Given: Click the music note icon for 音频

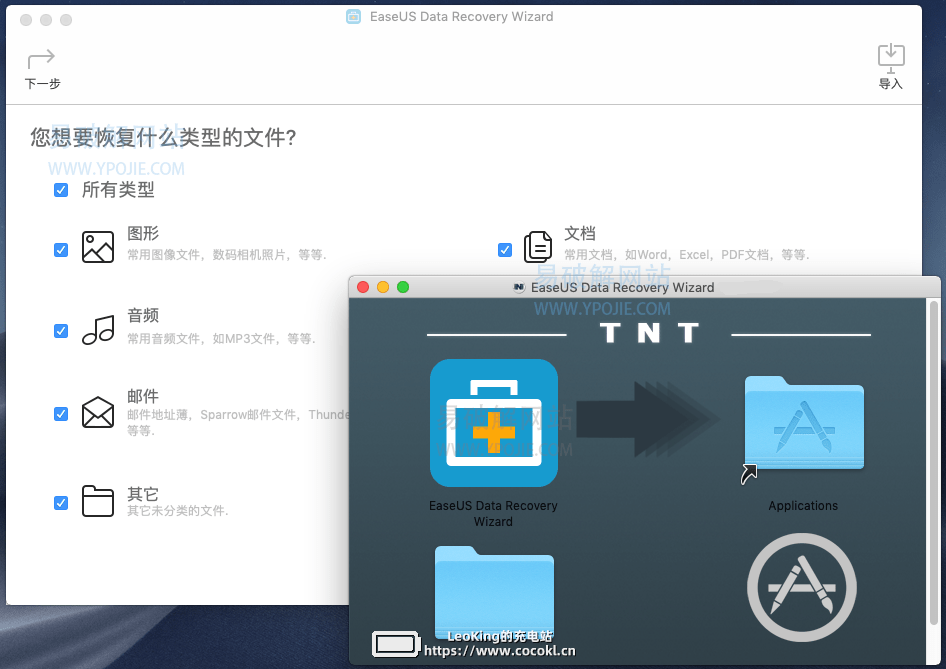Looking at the screenshot, I should click(x=98, y=330).
